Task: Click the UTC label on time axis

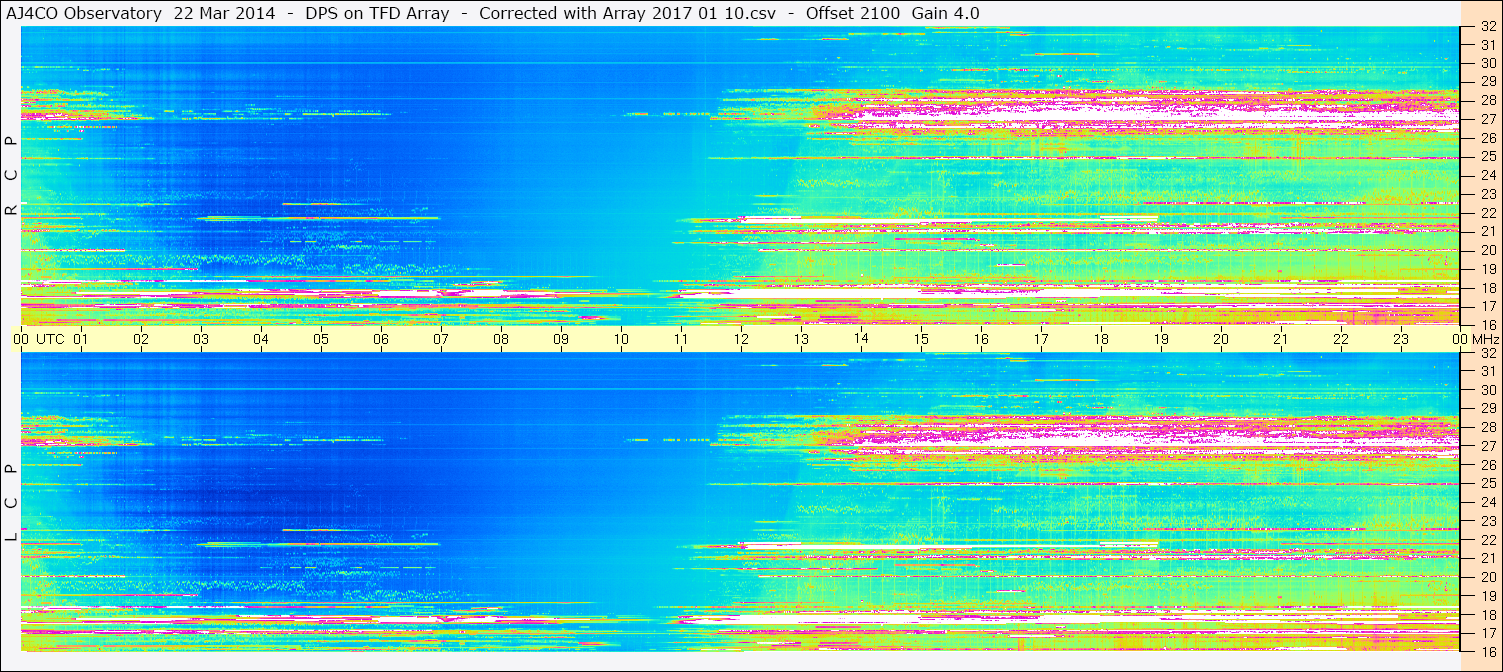Action: click(x=51, y=339)
